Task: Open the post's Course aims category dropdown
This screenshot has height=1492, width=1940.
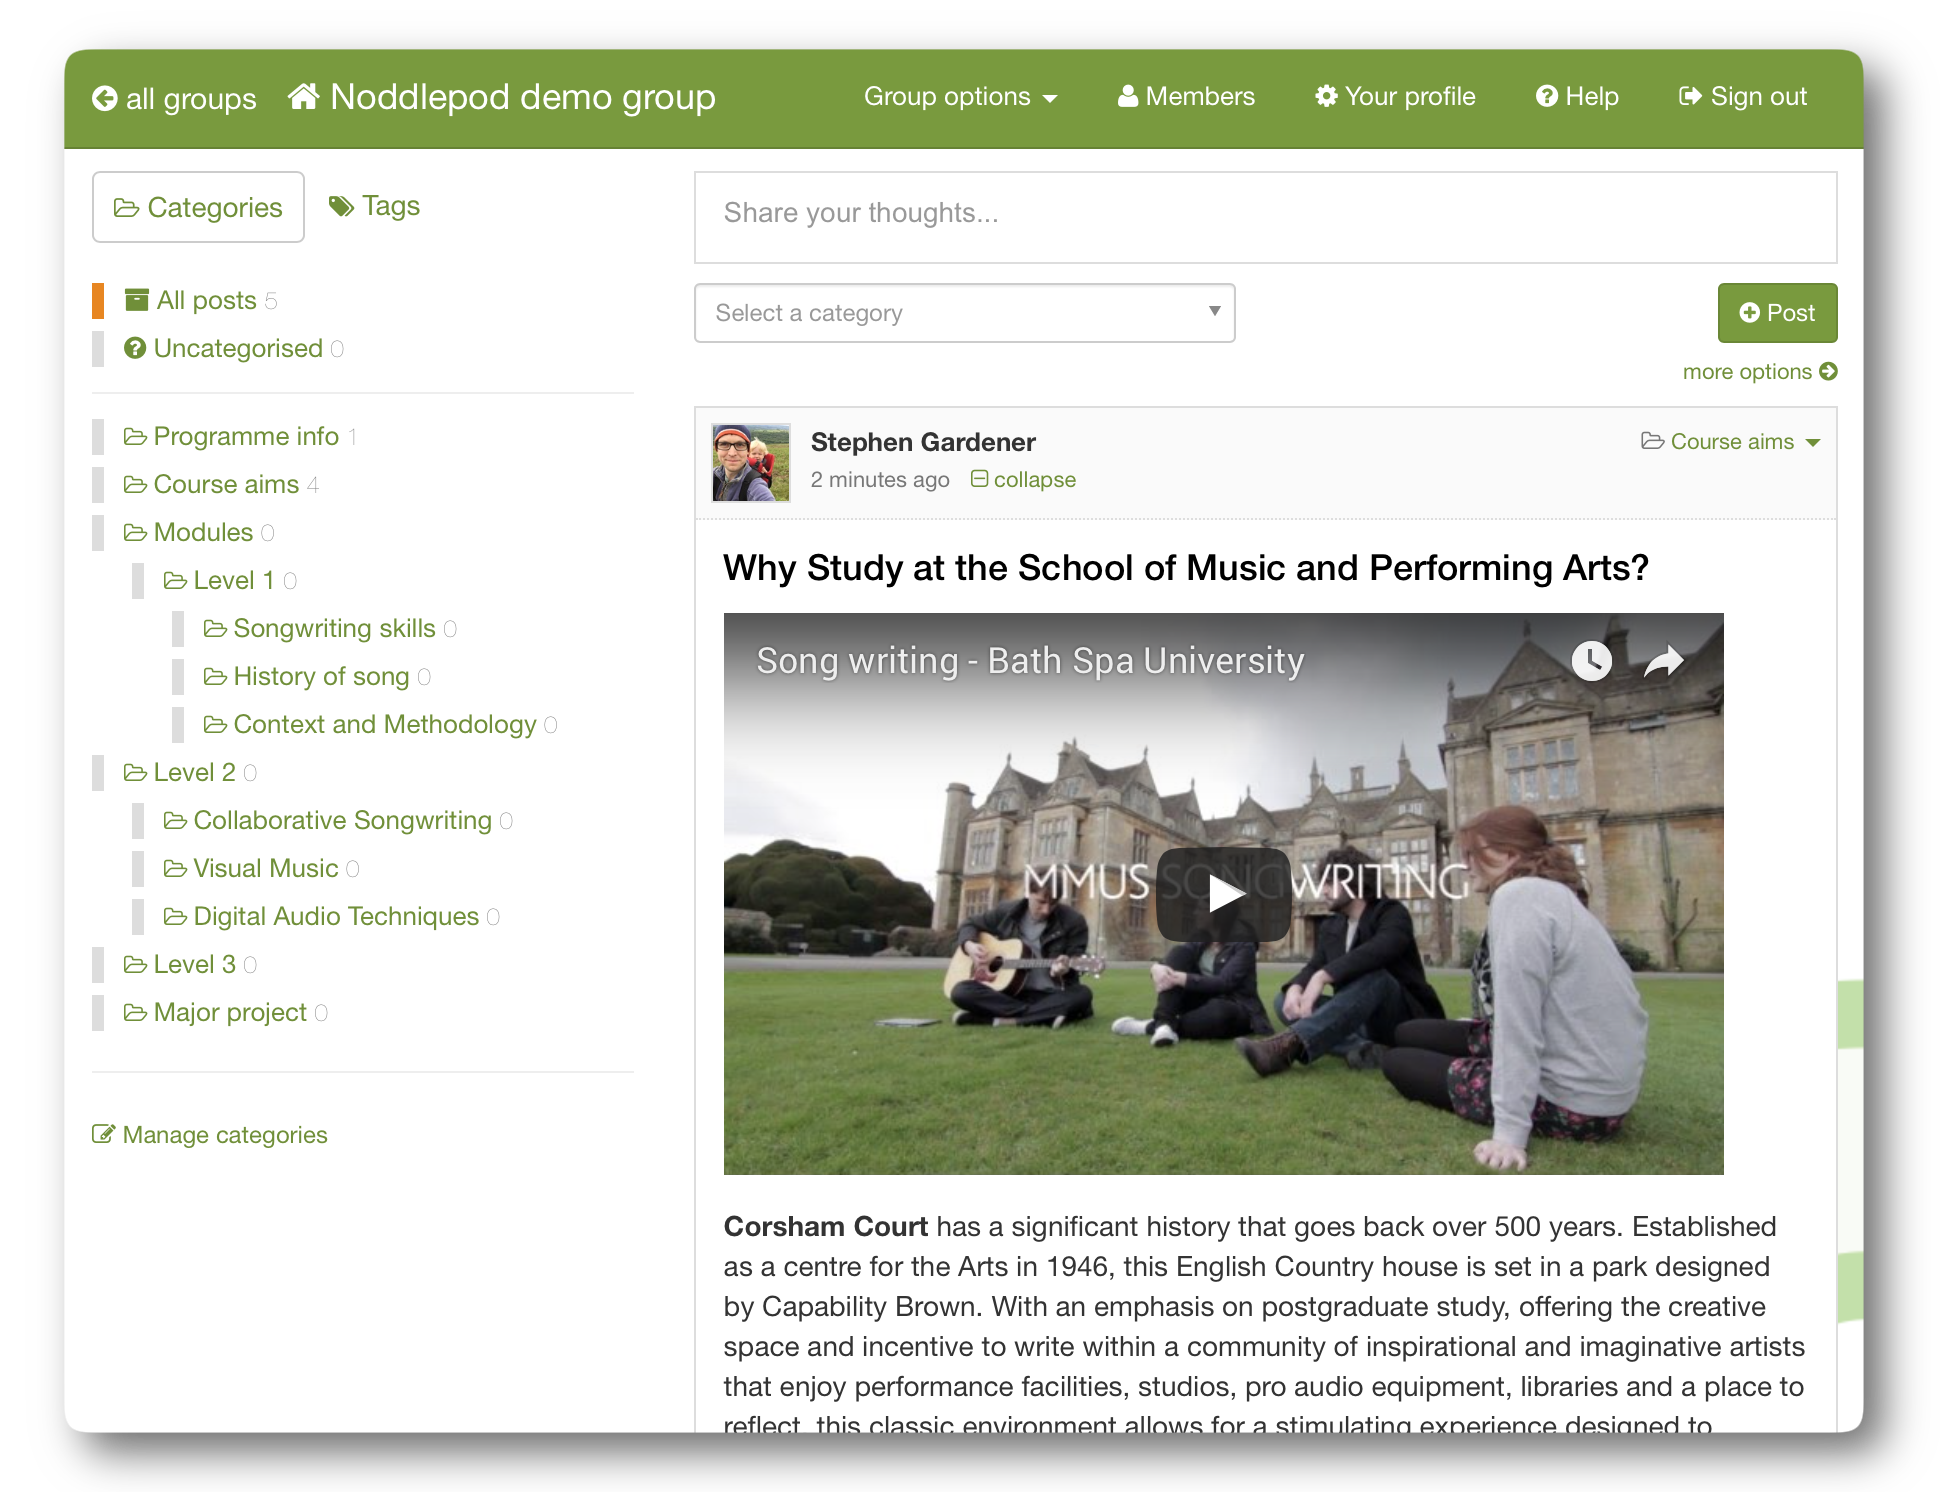Action: pyautogui.click(x=1730, y=442)
